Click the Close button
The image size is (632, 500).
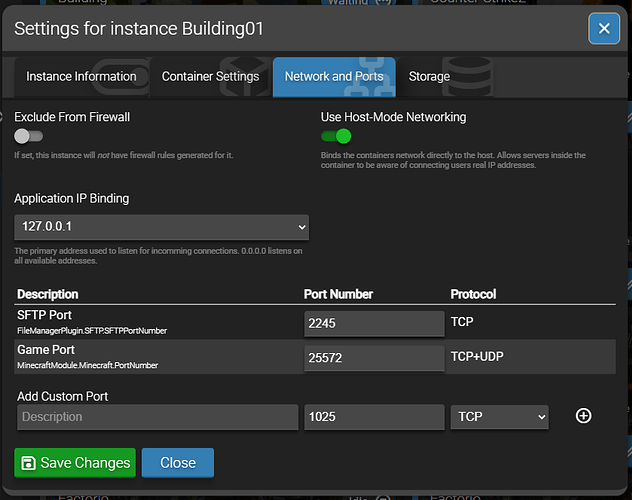click(x=178, y=463)
